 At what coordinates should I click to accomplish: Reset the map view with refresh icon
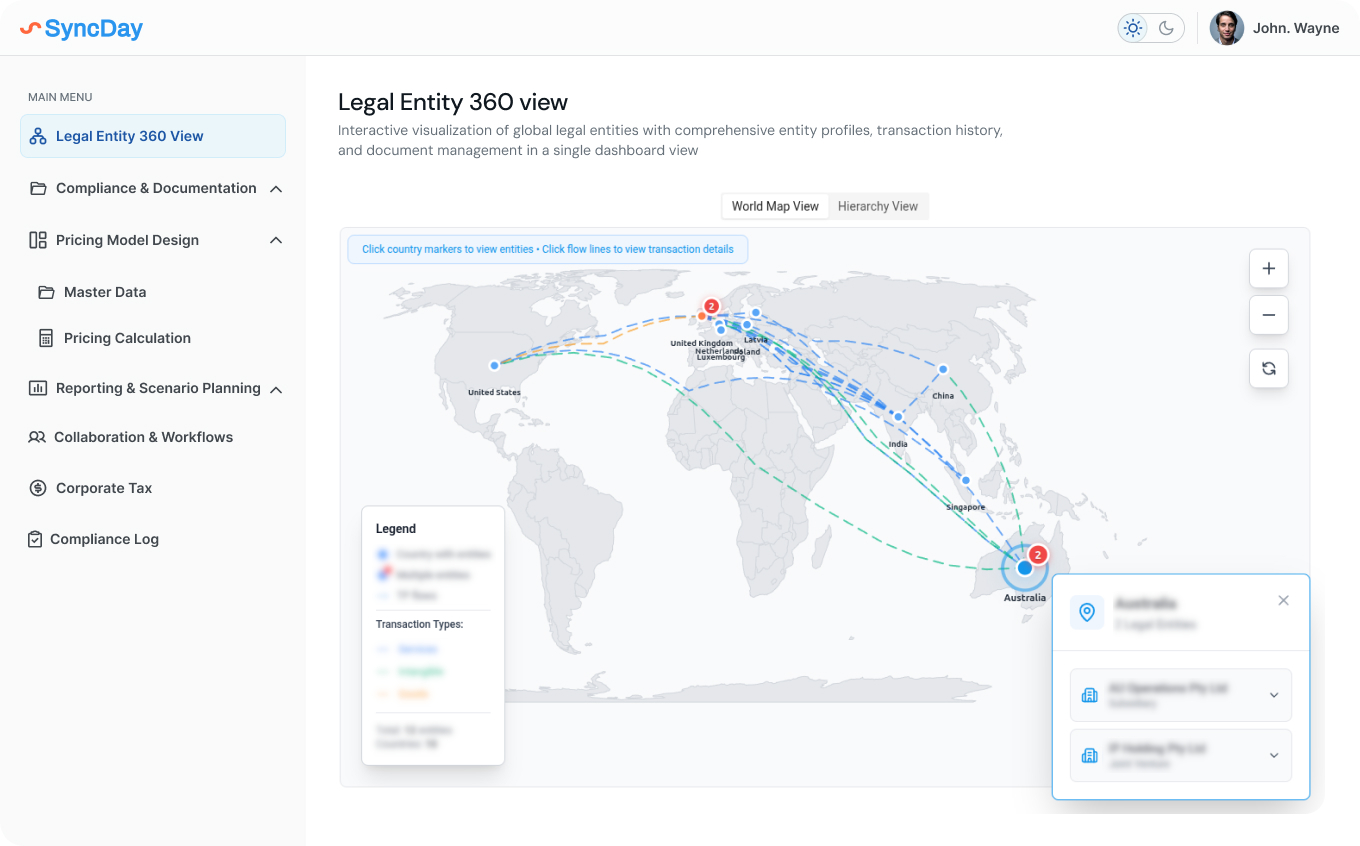(1268, 368)
